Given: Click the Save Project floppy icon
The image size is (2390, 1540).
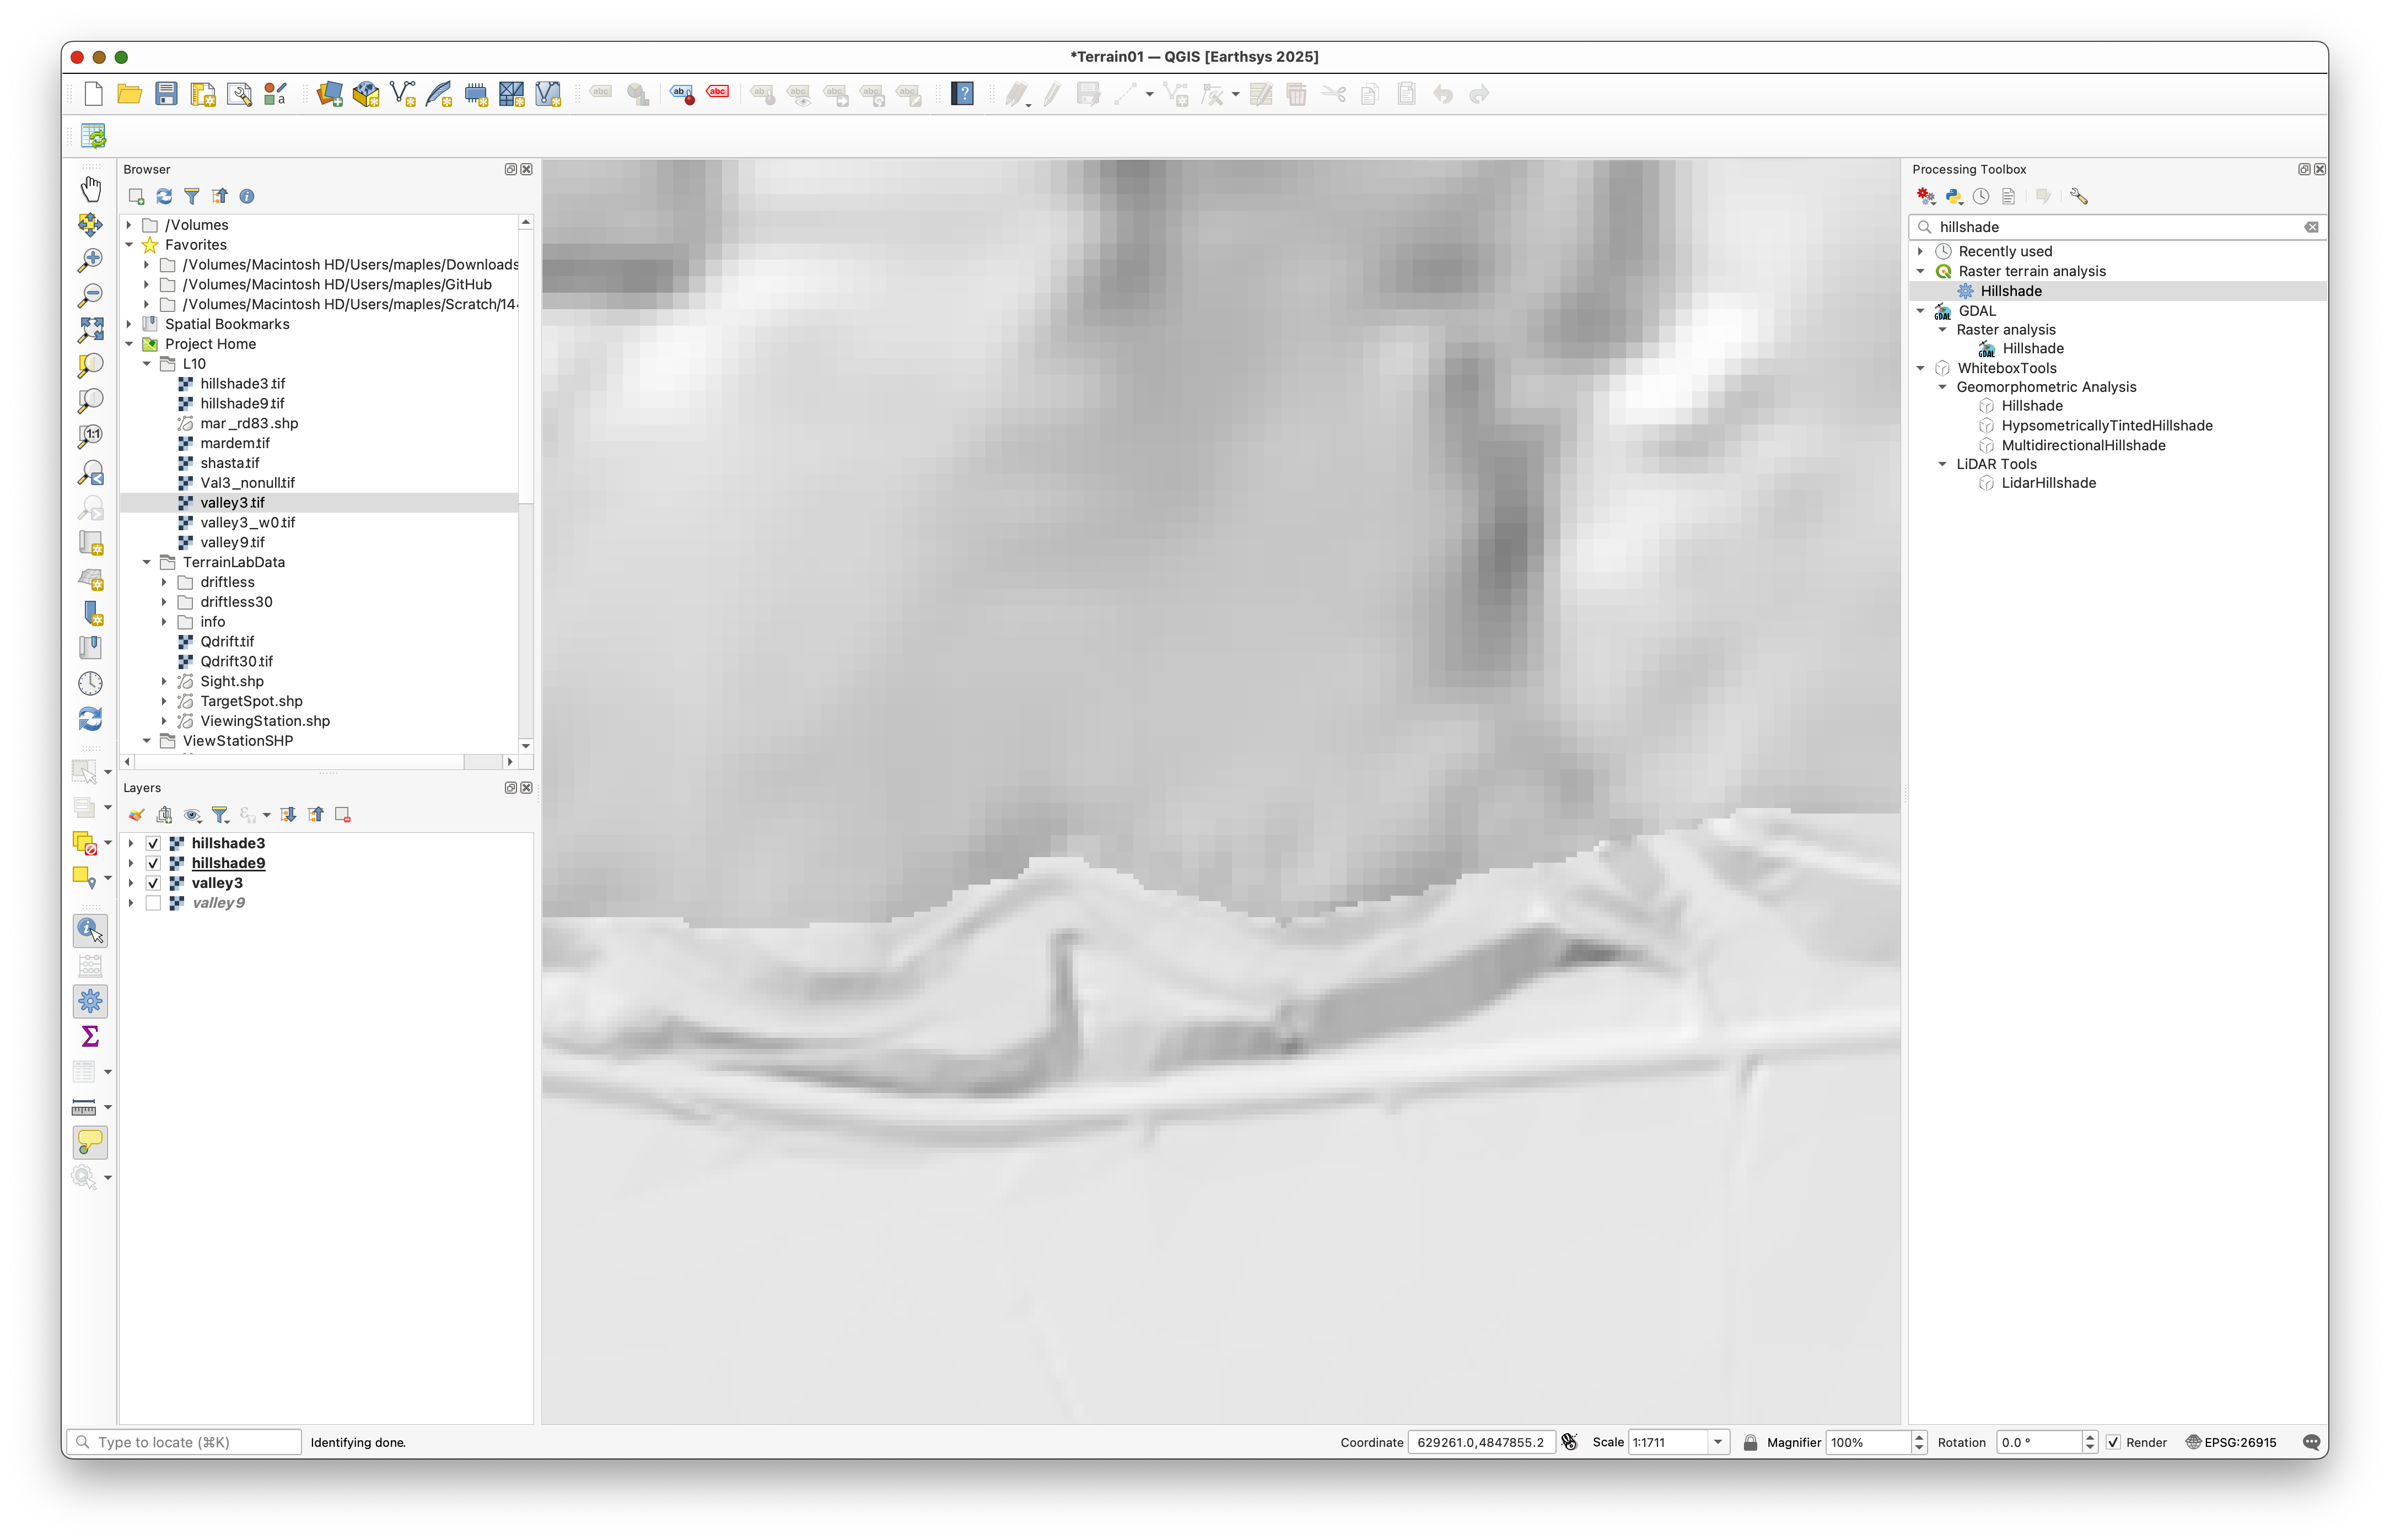Looking at the screenshot, I should (166, 94).
